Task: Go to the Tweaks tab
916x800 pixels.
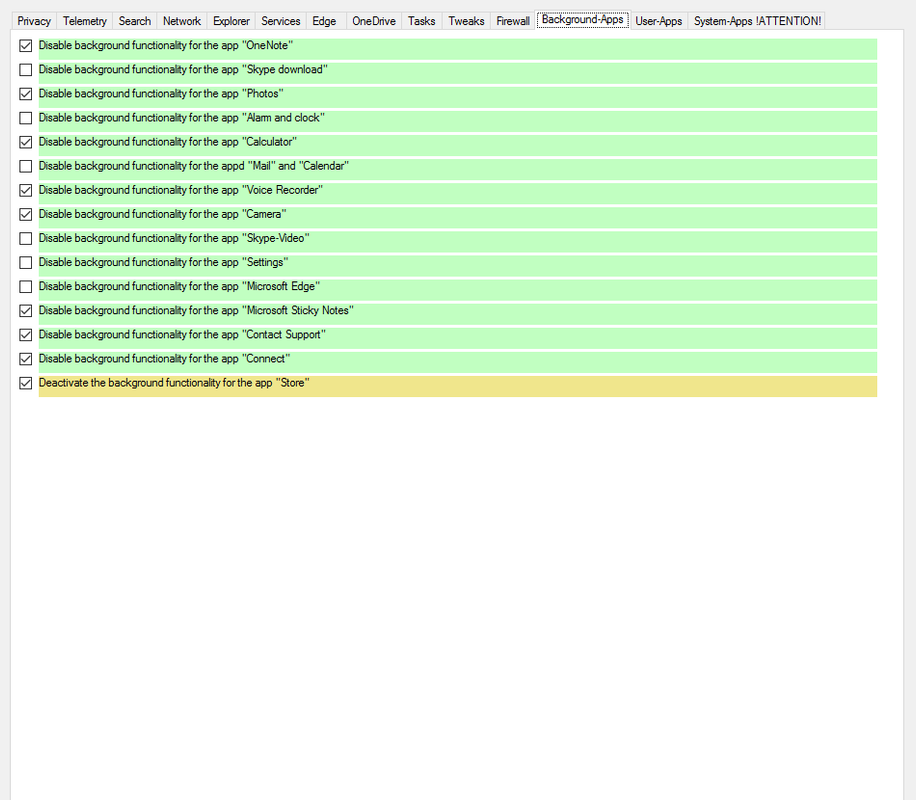Action: click(x=466, y=21)
